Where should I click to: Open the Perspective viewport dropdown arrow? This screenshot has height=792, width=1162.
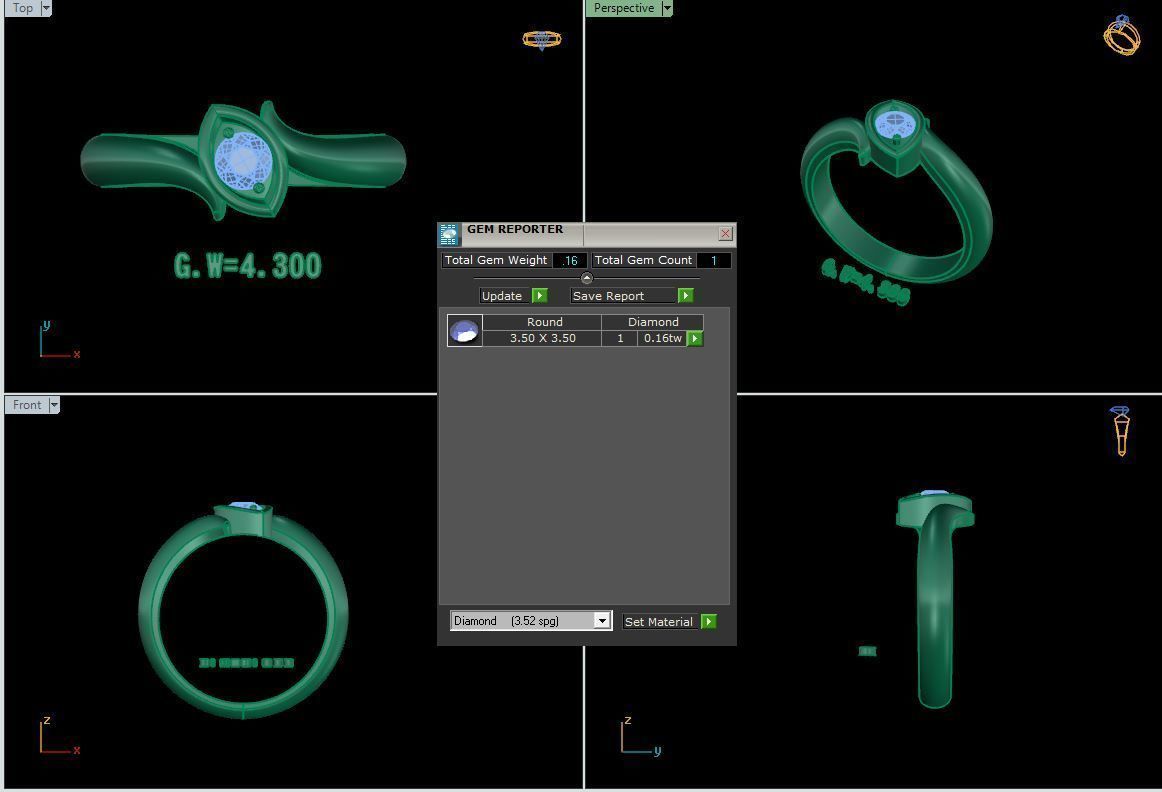click(x=667, y=8)
